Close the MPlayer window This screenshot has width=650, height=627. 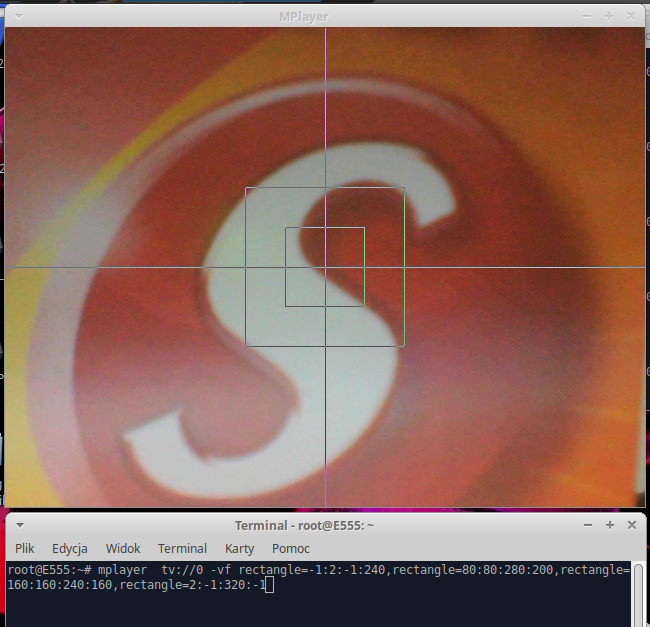631,17
